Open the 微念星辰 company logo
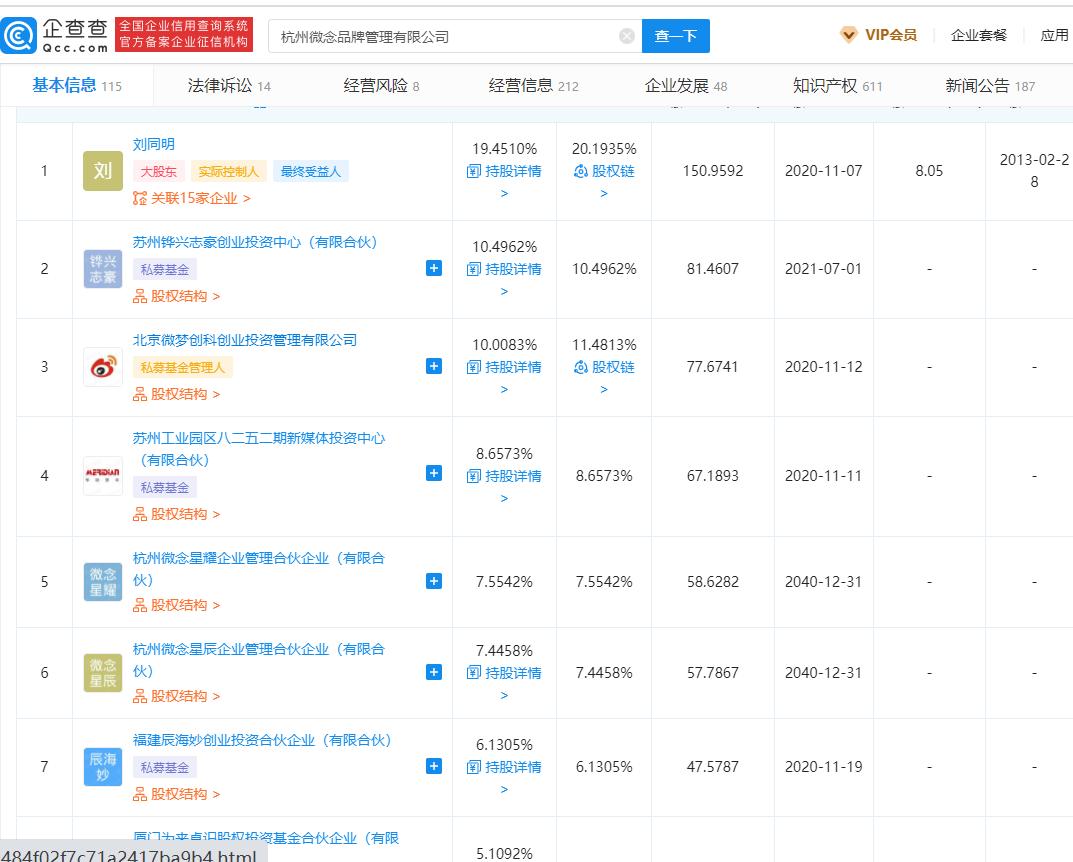 (x=103, y=672)
